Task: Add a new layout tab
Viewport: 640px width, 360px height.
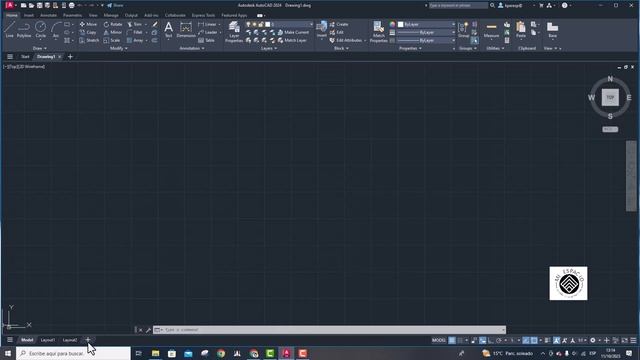Action: (x=88, y=340)
